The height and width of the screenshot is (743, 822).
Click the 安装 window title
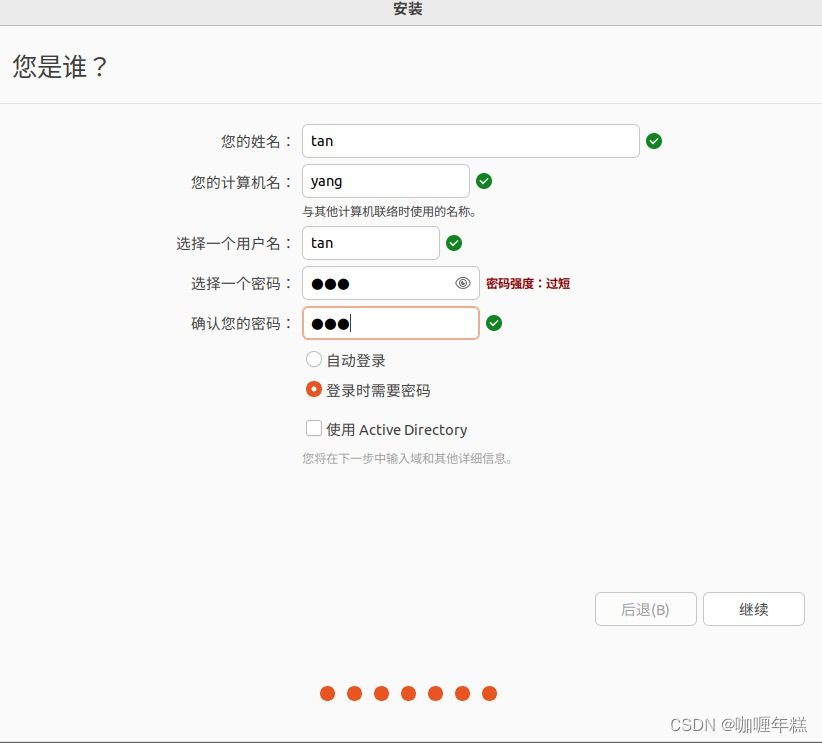pos(408,9)
